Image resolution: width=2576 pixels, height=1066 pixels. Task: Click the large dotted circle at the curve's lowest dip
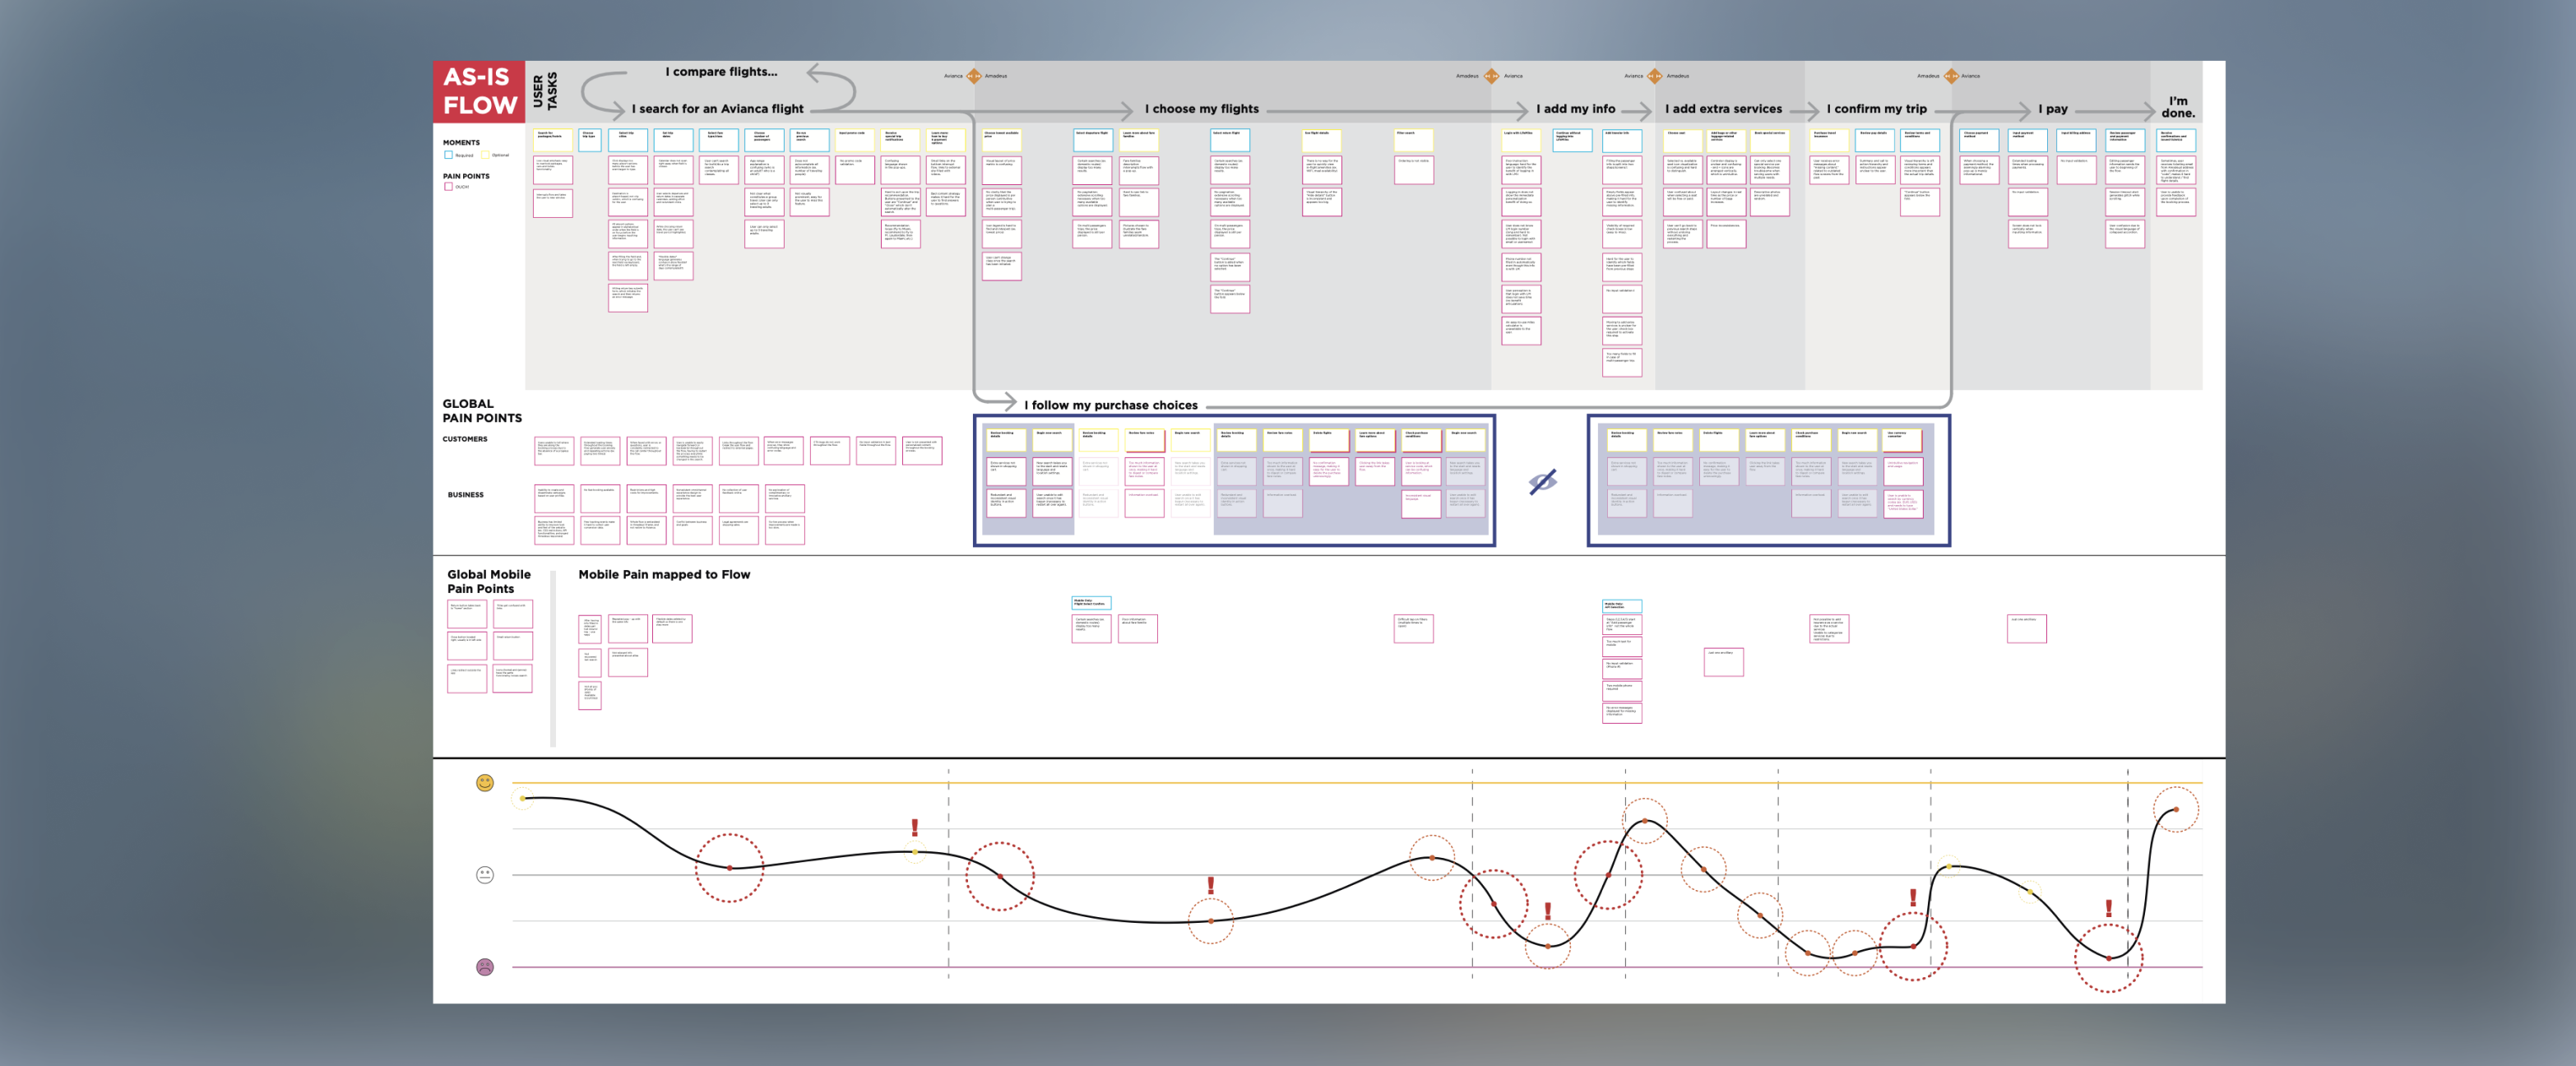(x=2108, y=957)
